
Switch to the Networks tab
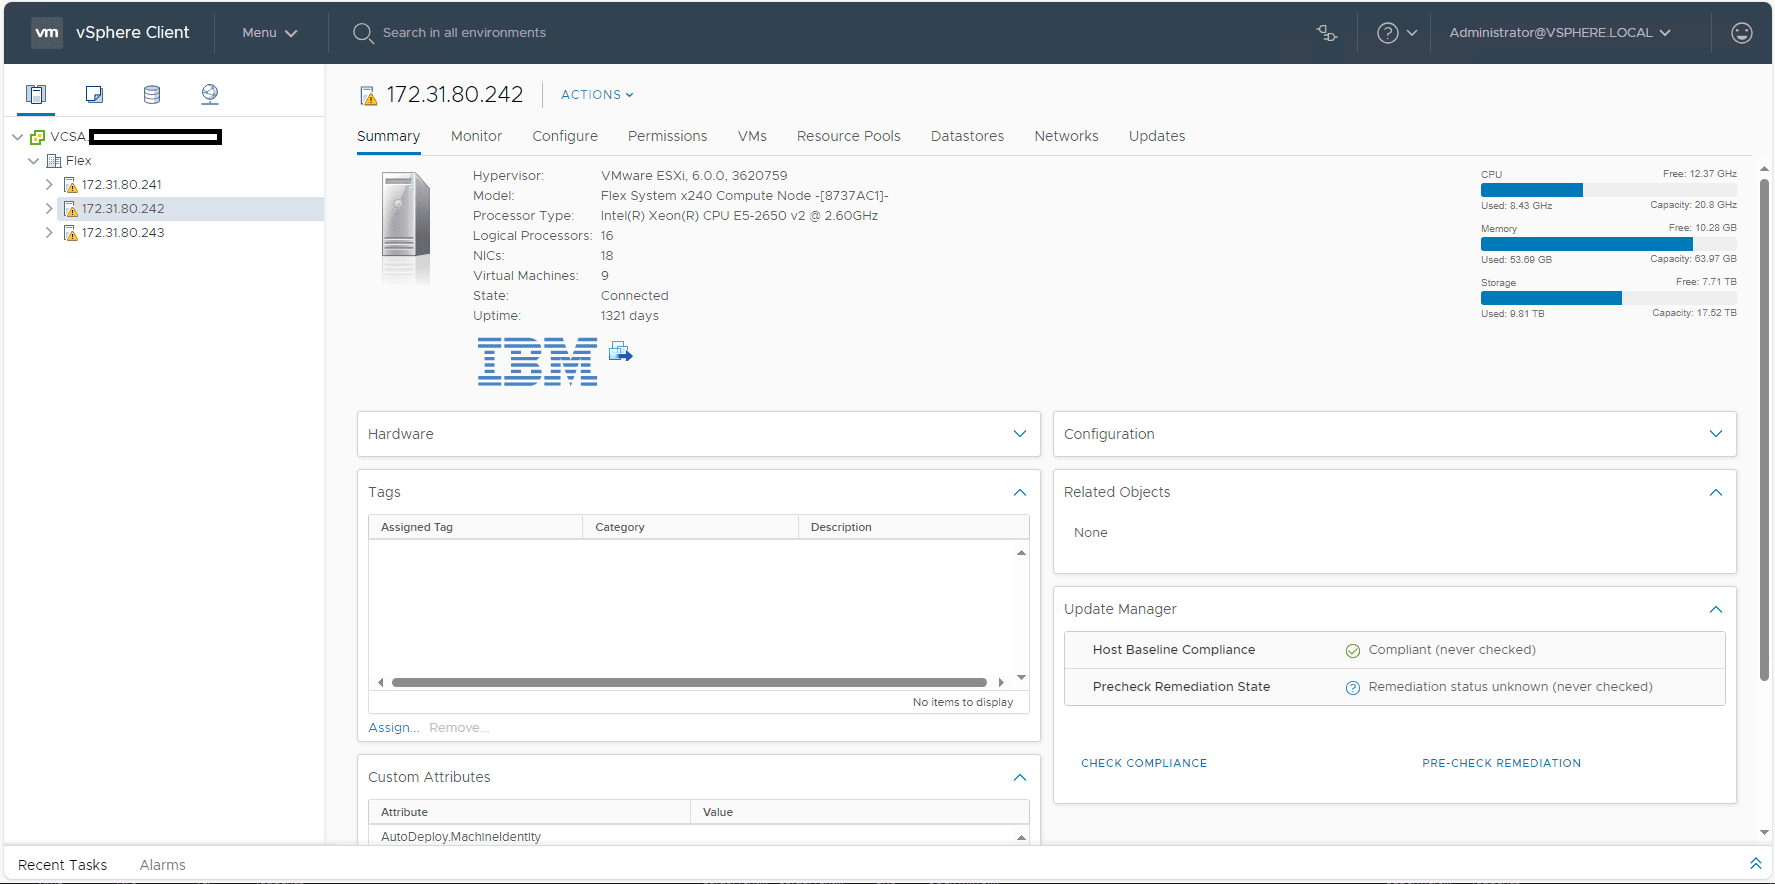tap(1066, 136)
